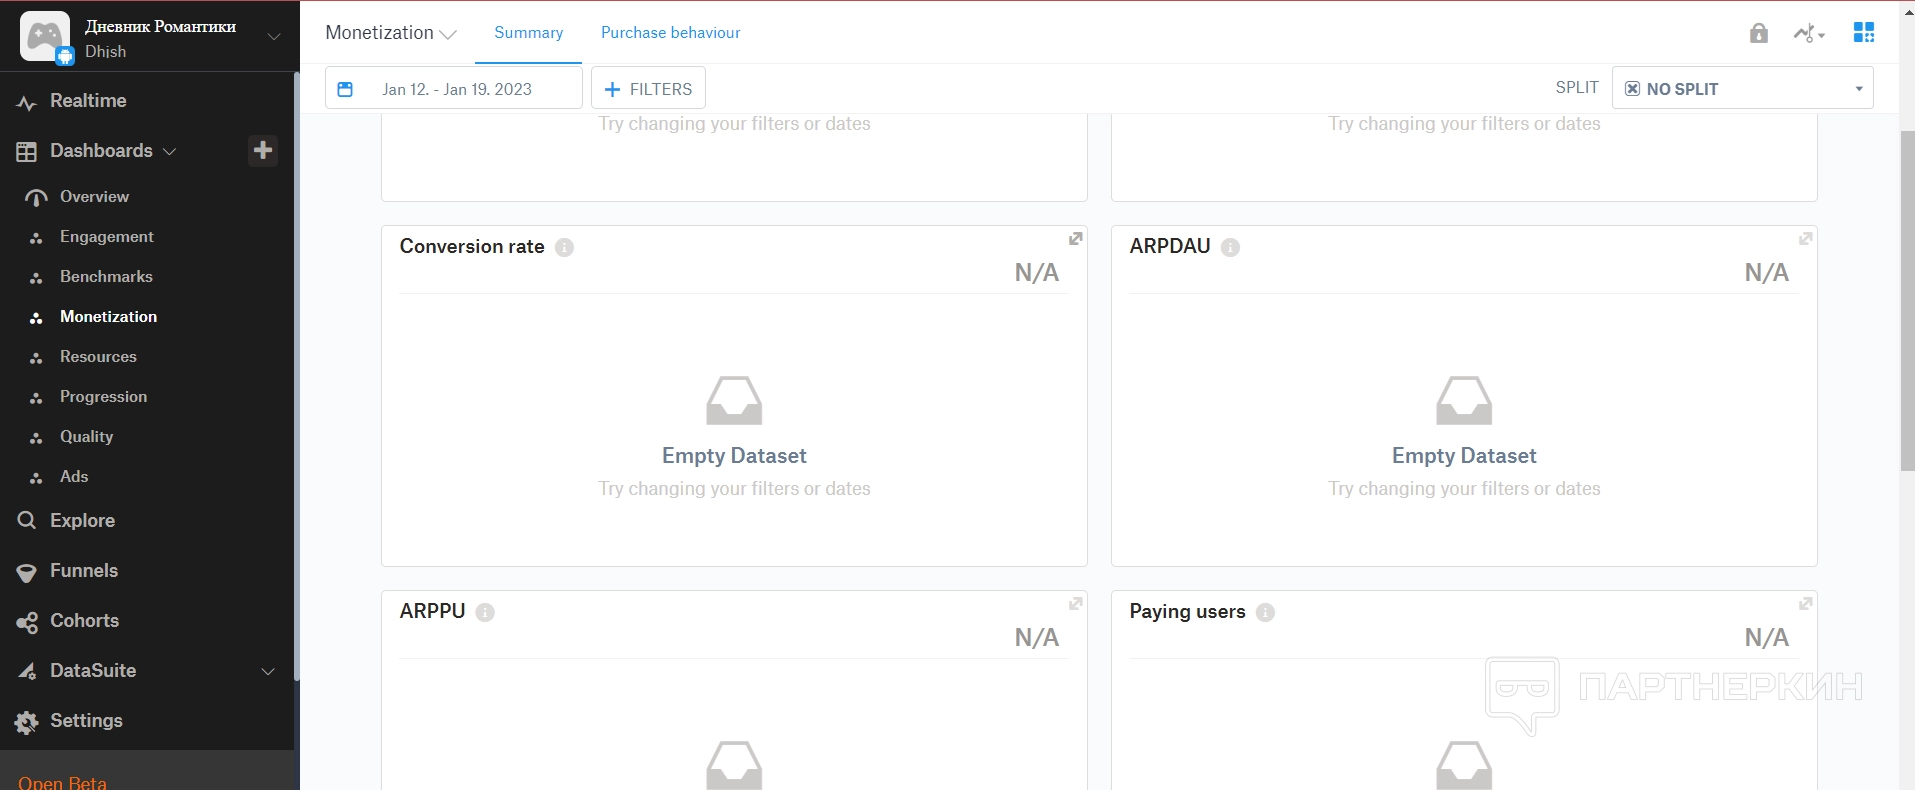
Task: Expand the ARPDAU chart
Action: 1806,238
